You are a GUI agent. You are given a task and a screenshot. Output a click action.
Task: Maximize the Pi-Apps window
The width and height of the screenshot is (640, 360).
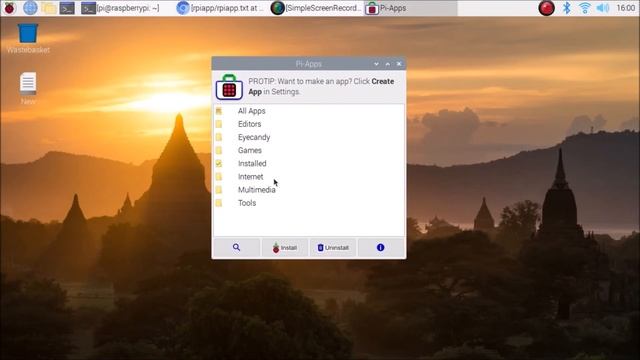(x=388, y=64)
